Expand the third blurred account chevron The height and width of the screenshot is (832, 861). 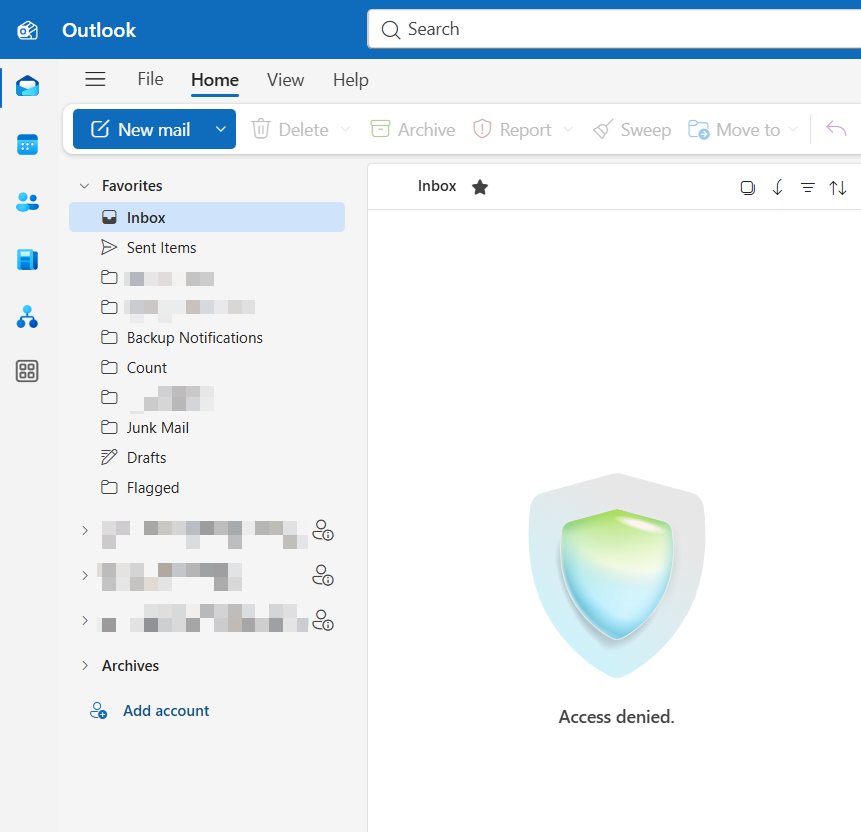[85, 621]
